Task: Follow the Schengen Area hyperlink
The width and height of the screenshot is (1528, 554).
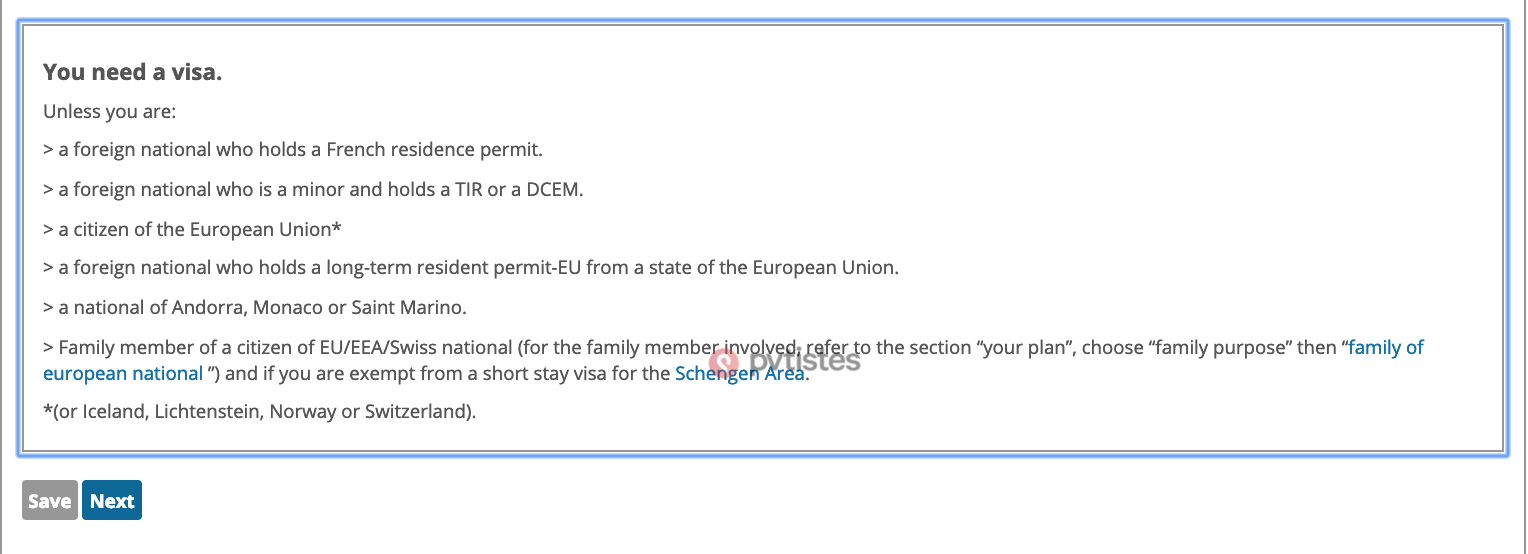Action: point(739,374)
